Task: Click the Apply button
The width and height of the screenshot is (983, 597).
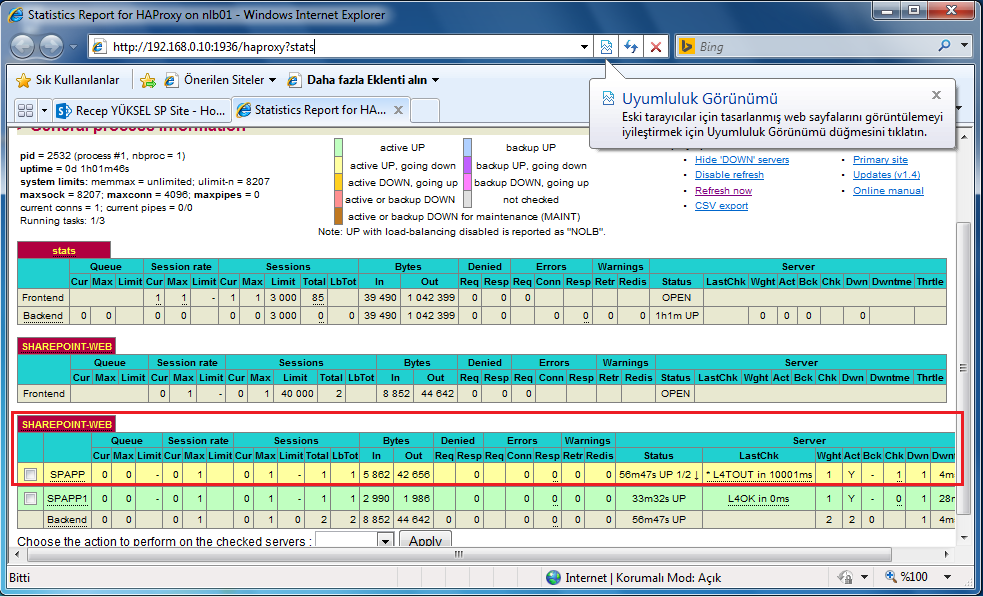Action: pyautogui.click(x=425, y=541)
